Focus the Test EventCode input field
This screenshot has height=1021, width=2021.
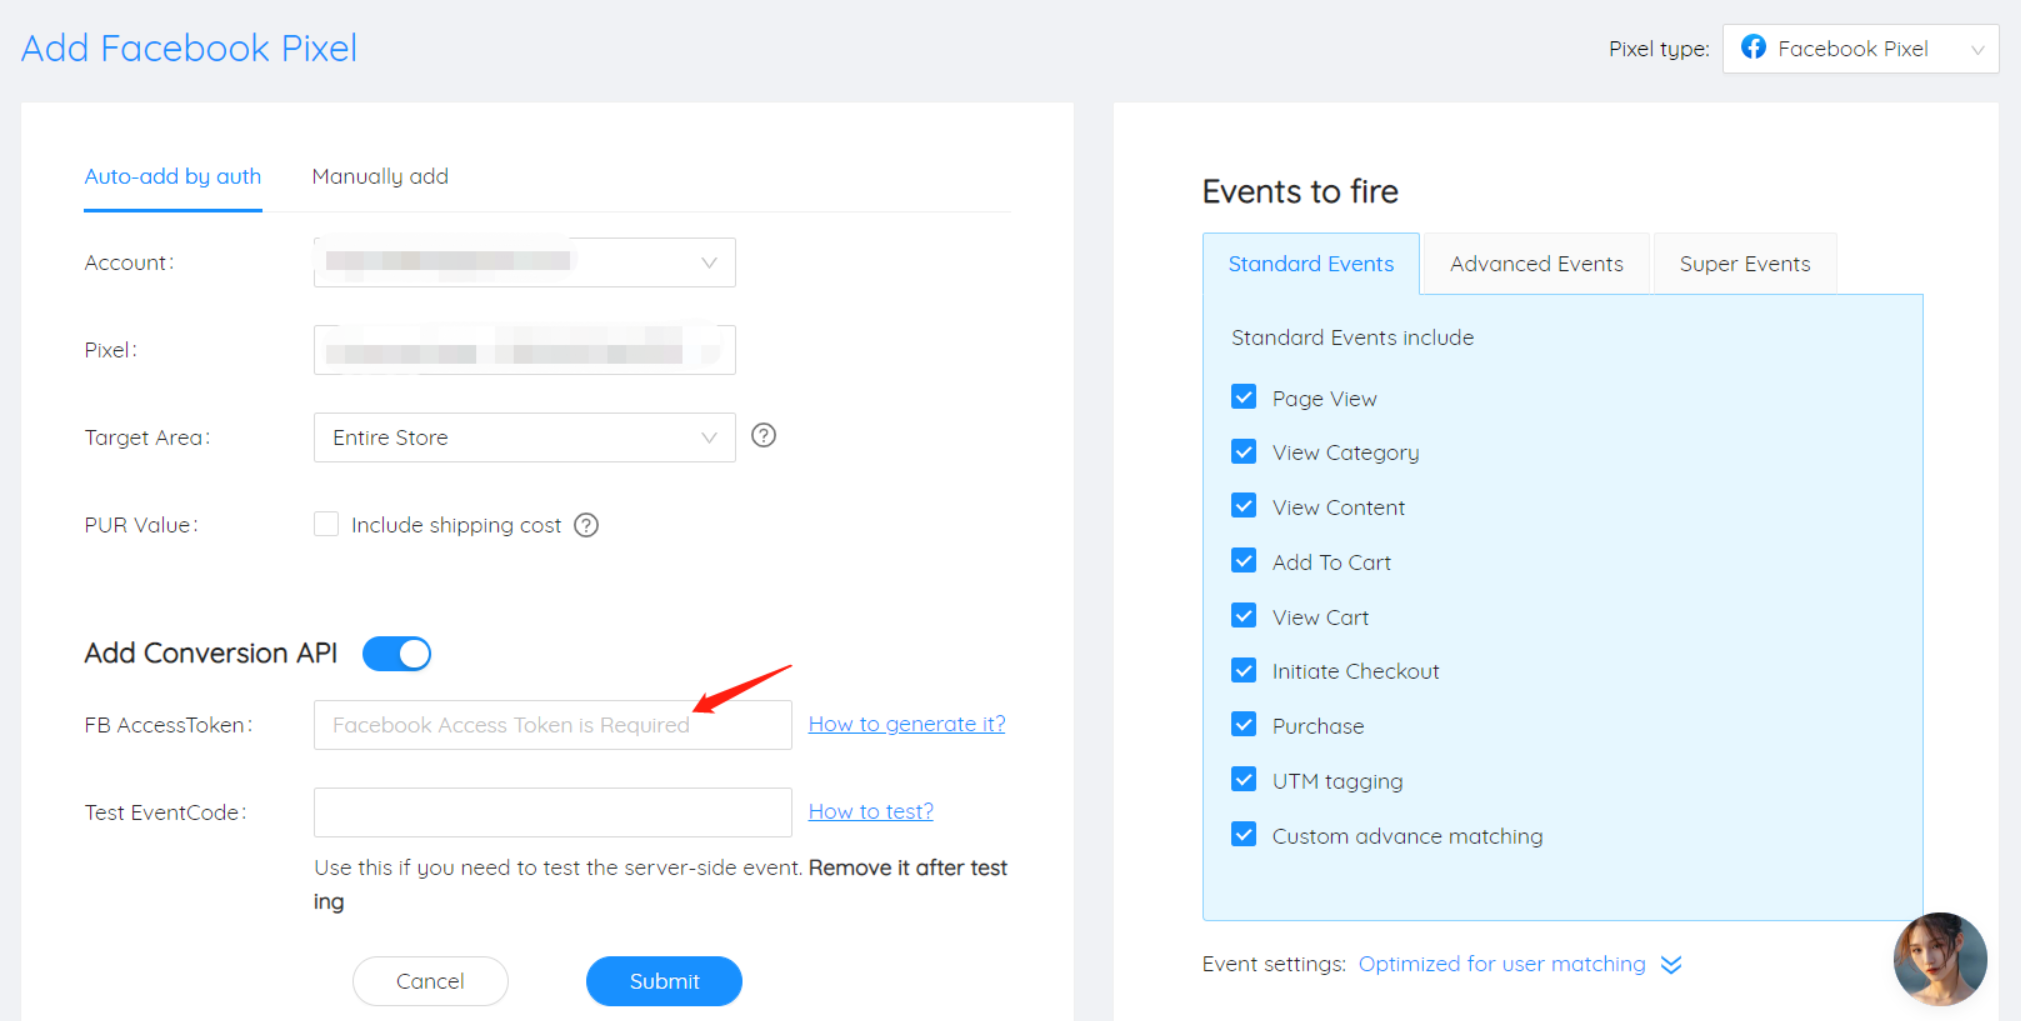point(552,812)
